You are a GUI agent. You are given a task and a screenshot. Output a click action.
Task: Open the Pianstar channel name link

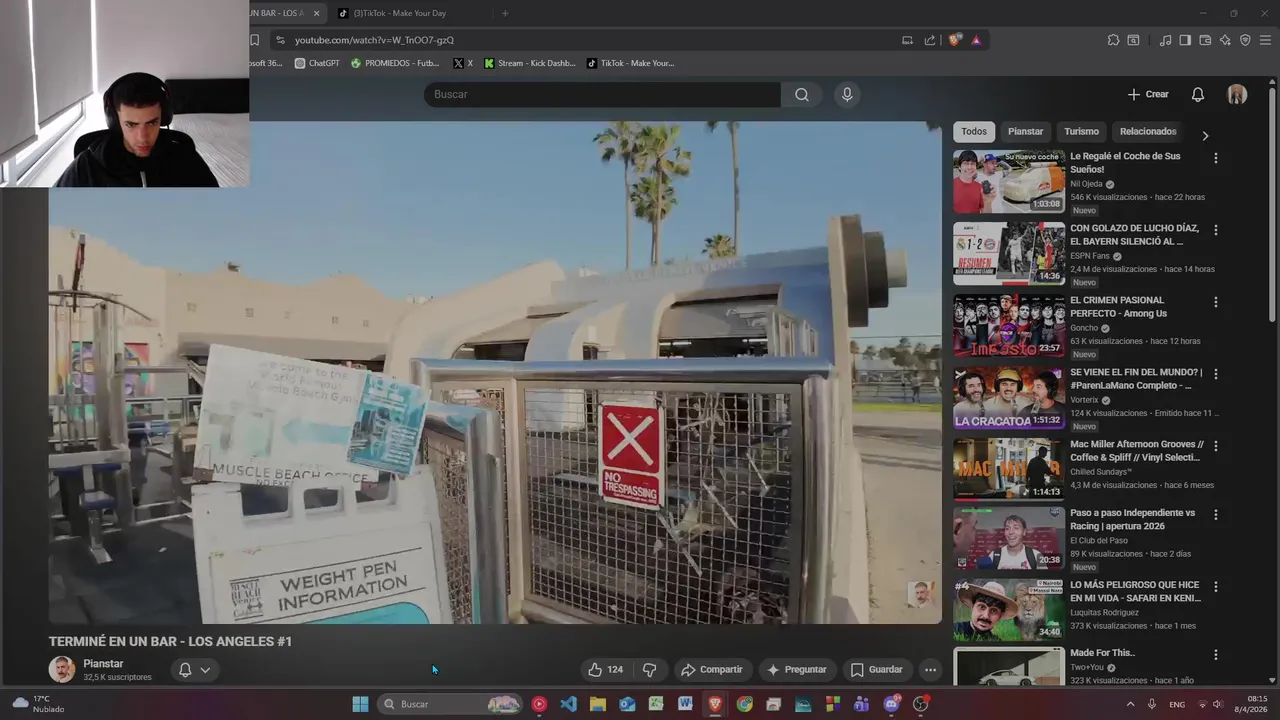[x=103, y=663]
